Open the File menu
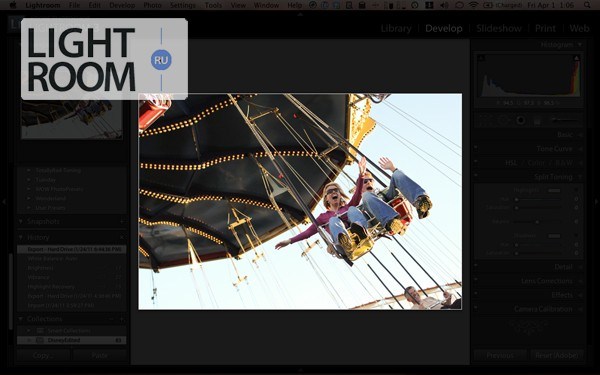This screenshot has height=375, width=600. (74, 5)
